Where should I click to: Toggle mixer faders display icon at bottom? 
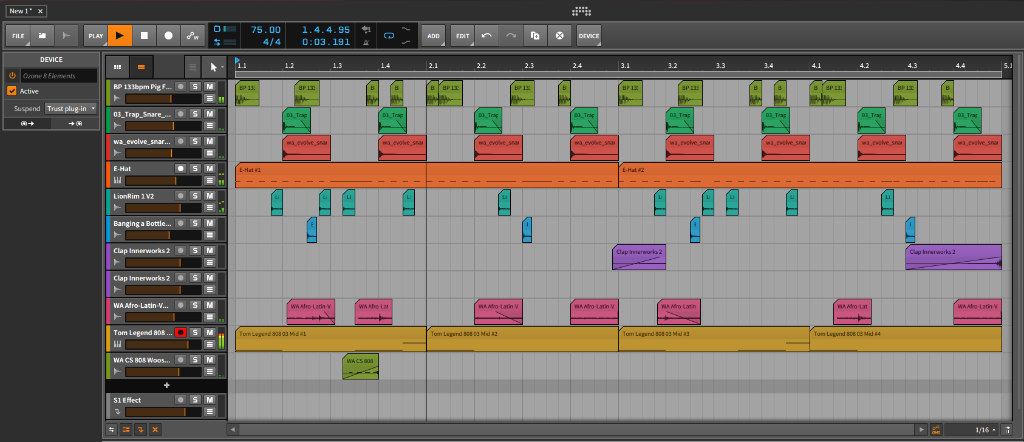[x=126, y=430]
